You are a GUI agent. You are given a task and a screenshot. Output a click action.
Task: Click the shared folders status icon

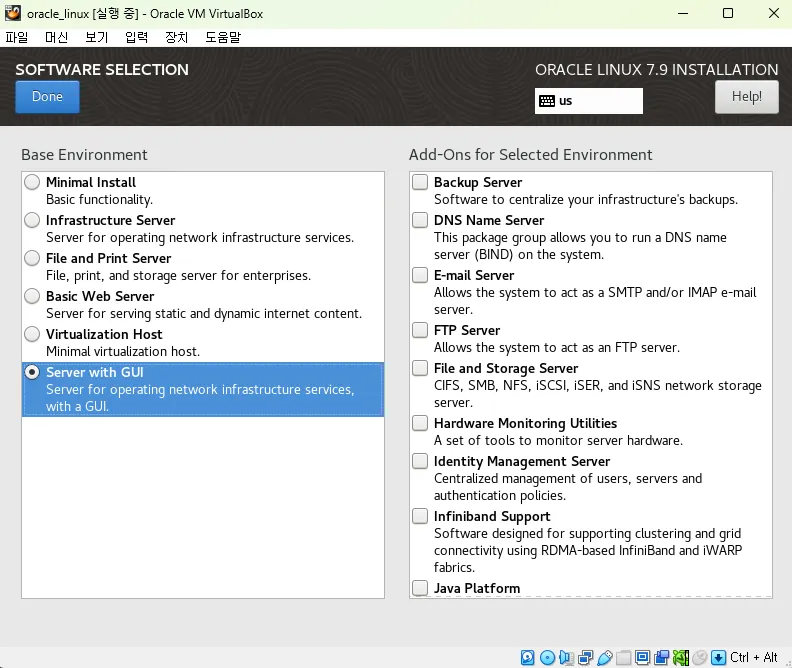pos(623,657)
